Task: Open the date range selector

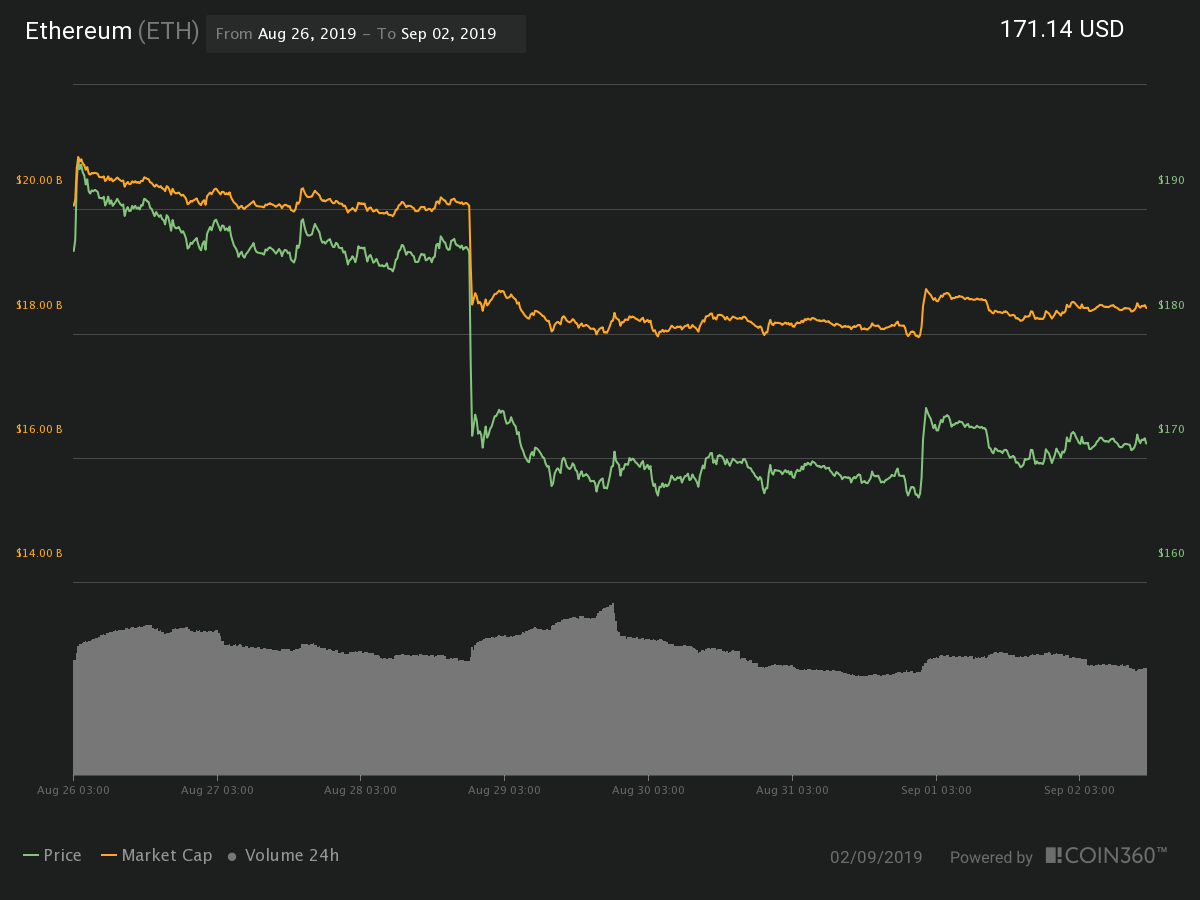Action: click(x=365, y=33)
